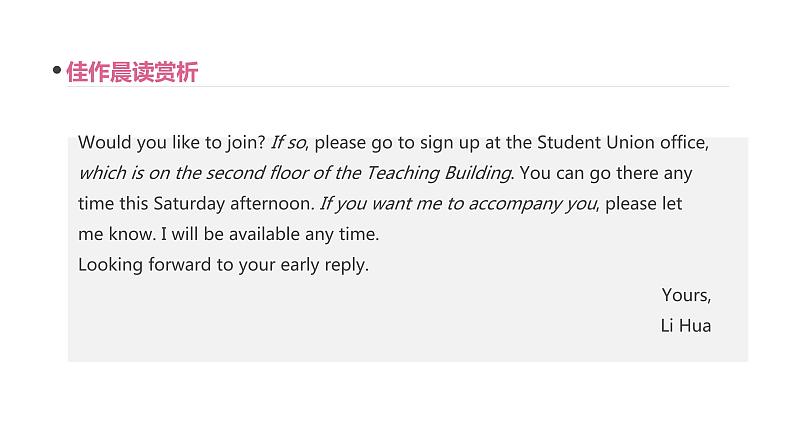Click the words "Would you like to join?"

(x=171, y=142)
